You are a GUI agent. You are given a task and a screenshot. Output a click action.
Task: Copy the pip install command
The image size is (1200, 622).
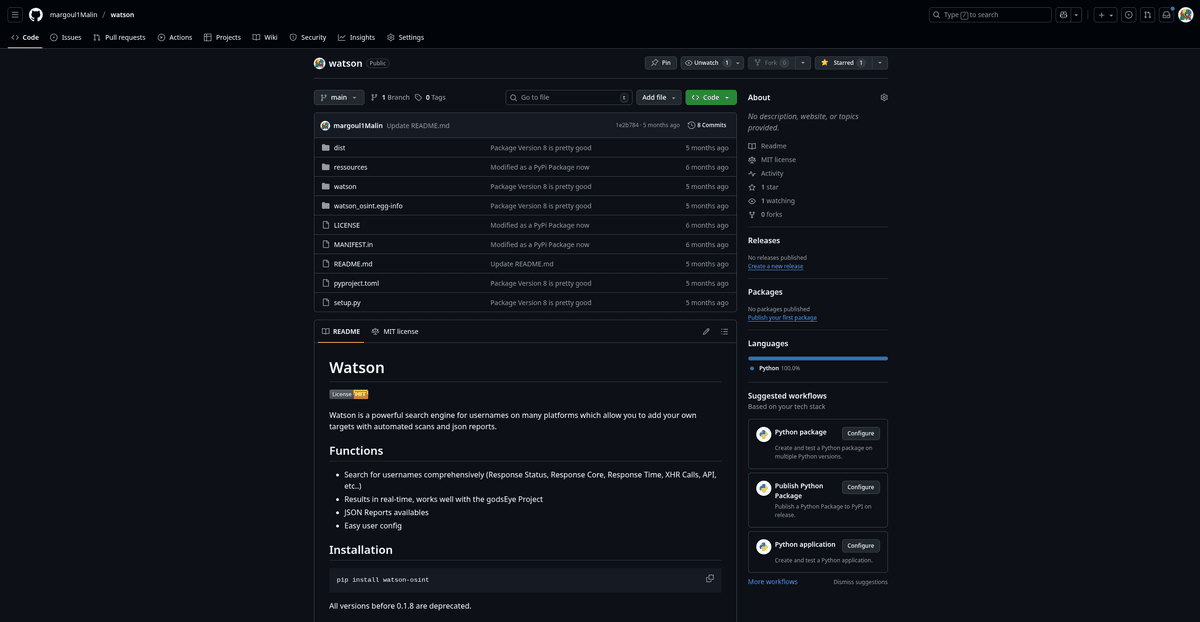coord(710,579)
